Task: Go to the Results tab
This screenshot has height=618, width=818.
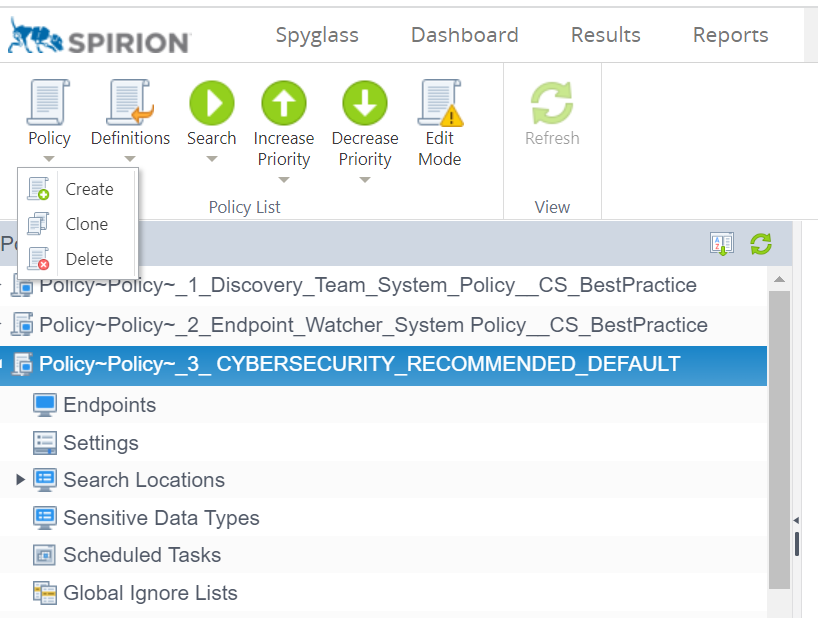Action: point(606,35)
